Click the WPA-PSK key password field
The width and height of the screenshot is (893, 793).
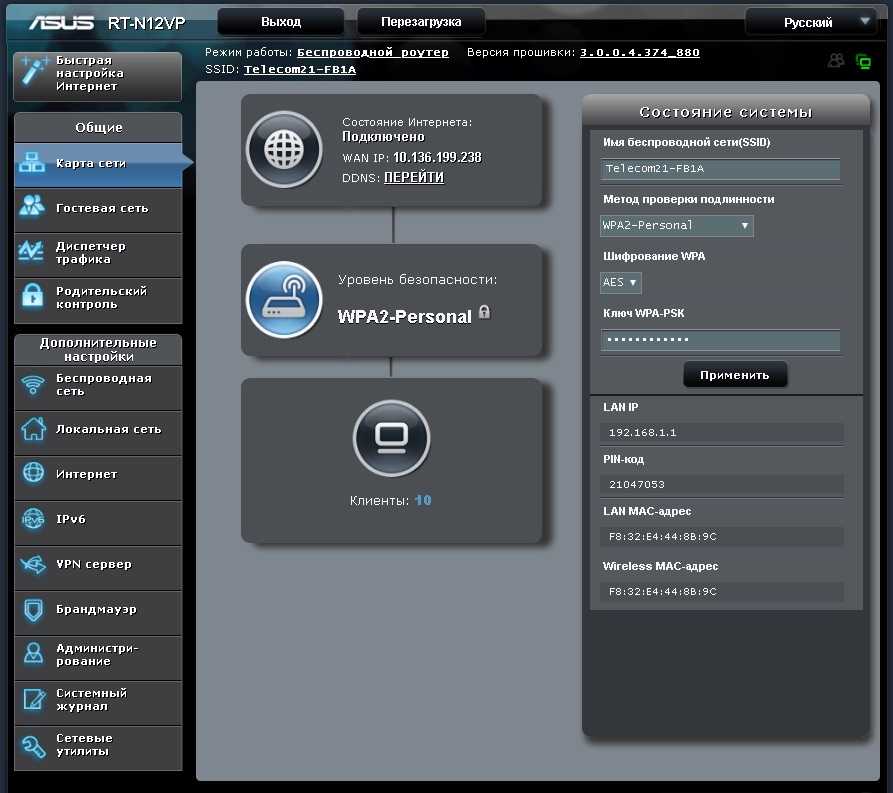(720, 340)
